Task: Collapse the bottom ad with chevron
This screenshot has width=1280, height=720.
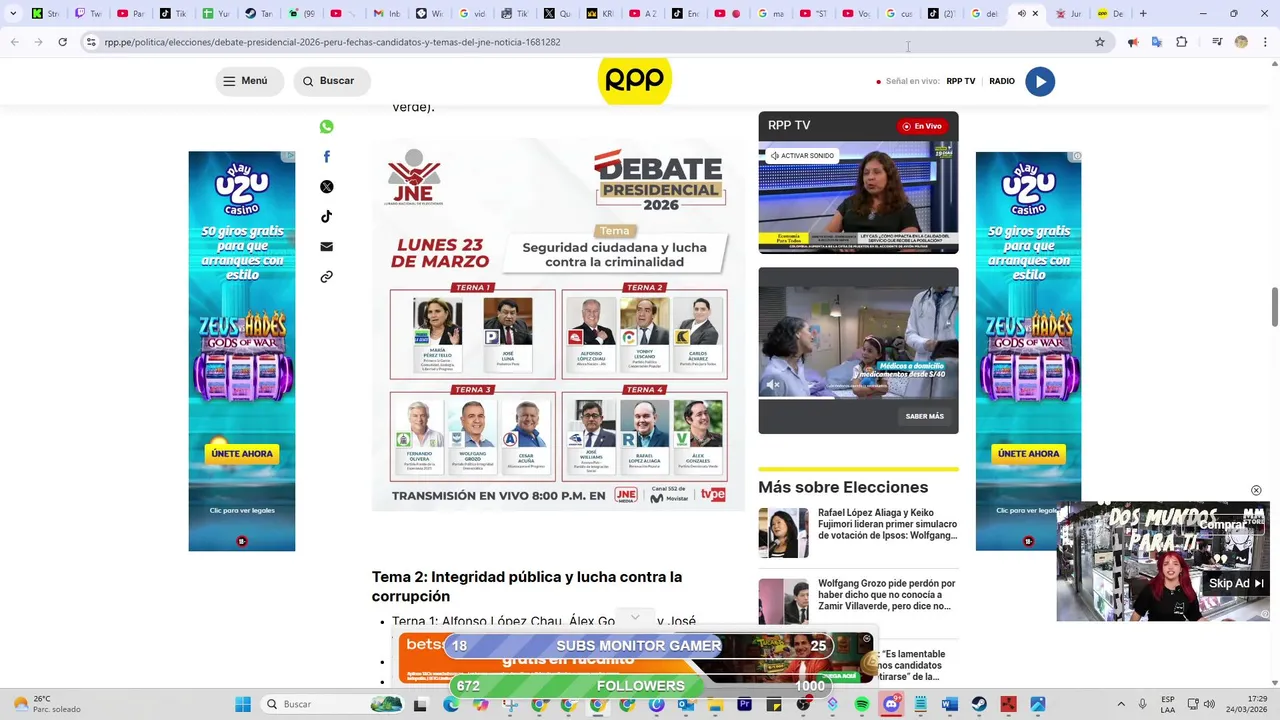Action: [x=635, y=617]
